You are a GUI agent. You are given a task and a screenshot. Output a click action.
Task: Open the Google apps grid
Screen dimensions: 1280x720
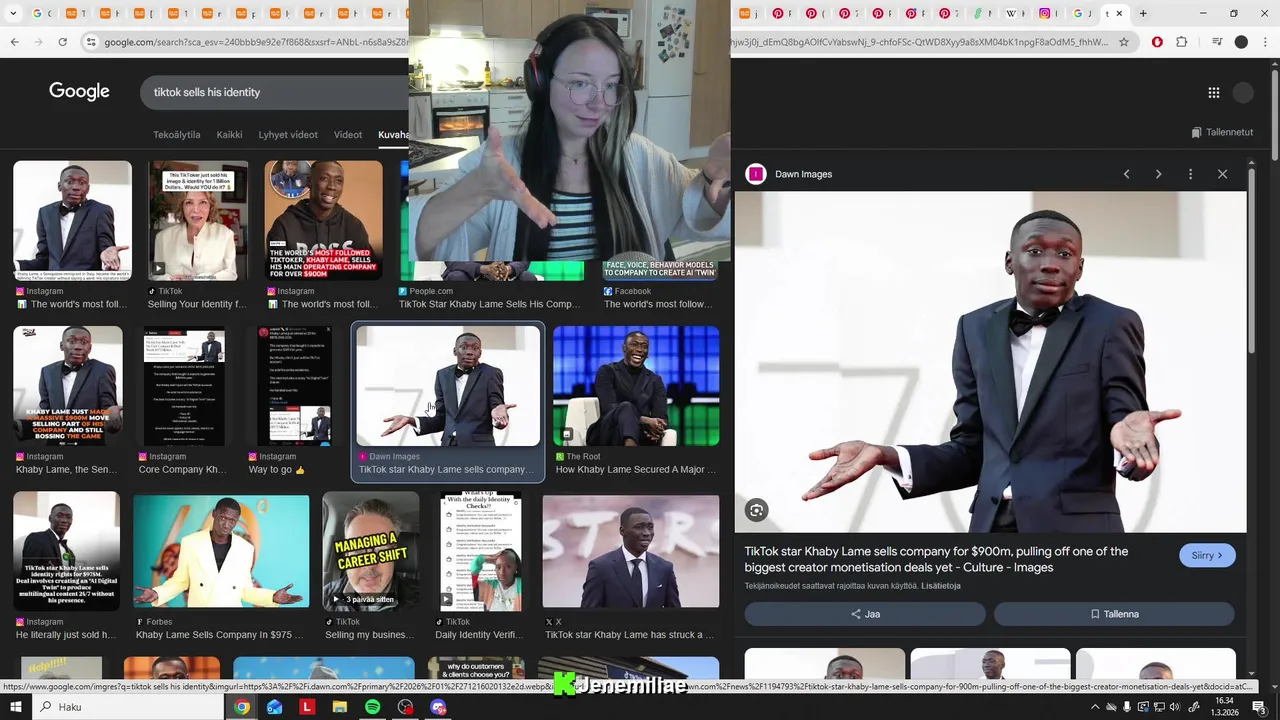(1213, 92)
